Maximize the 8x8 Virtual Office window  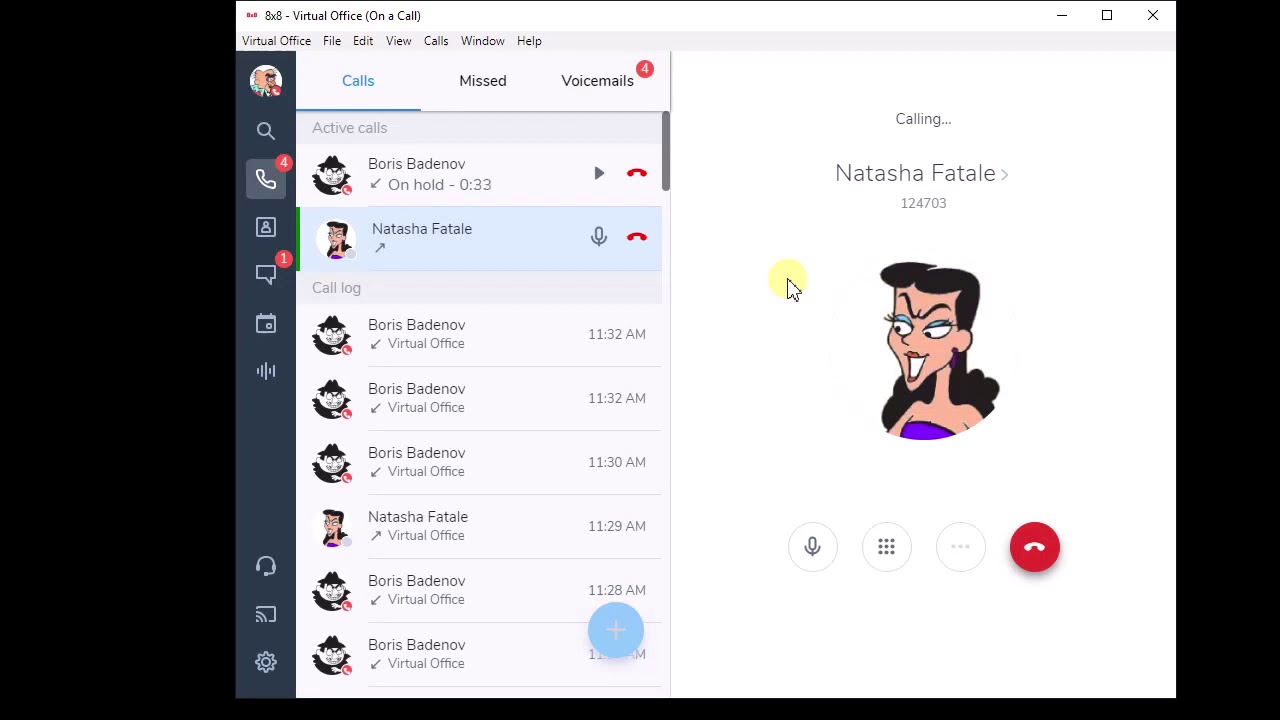pos(1107,15)
